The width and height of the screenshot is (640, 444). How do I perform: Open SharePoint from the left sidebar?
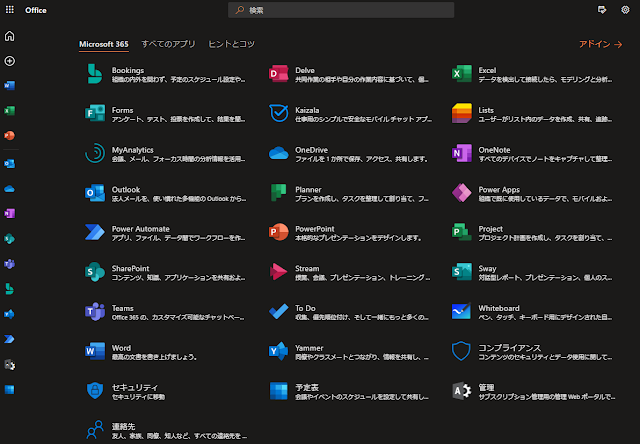click(9, 239)
